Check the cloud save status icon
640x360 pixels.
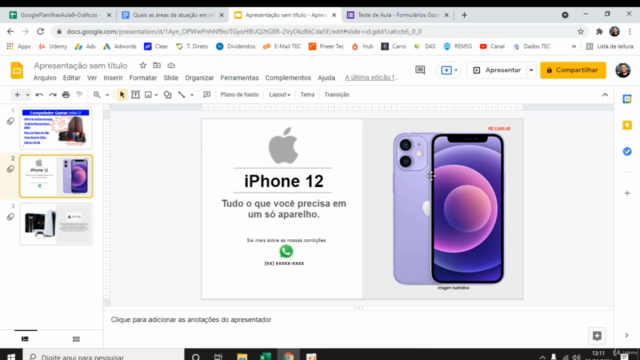coord(171,65)
